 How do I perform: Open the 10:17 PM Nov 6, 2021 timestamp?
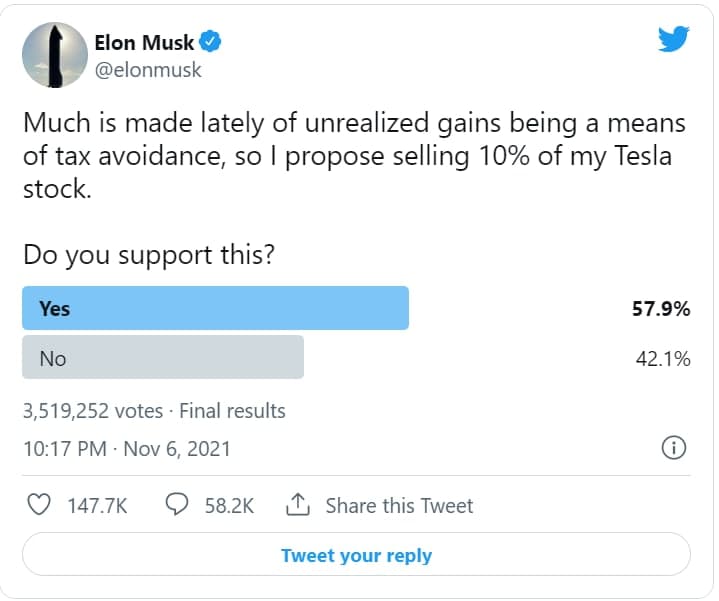pyautogui.click(x=127, y=449)
